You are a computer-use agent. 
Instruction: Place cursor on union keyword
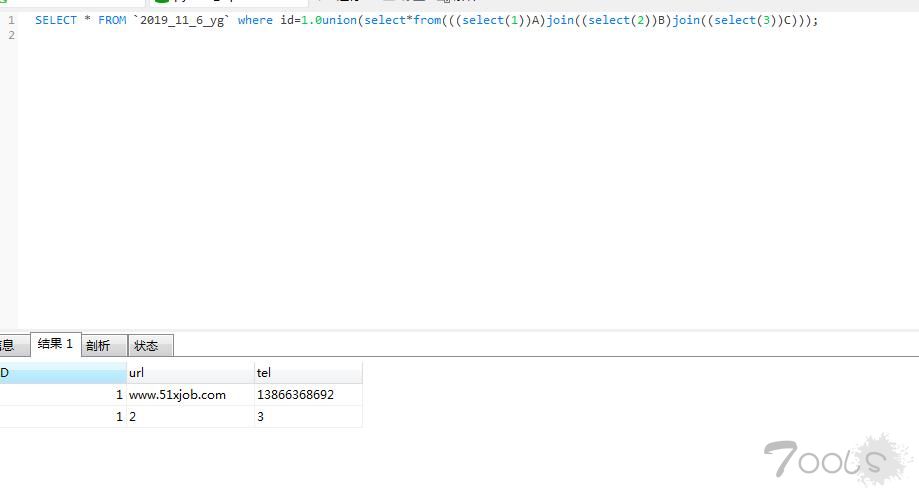(339, 20)
